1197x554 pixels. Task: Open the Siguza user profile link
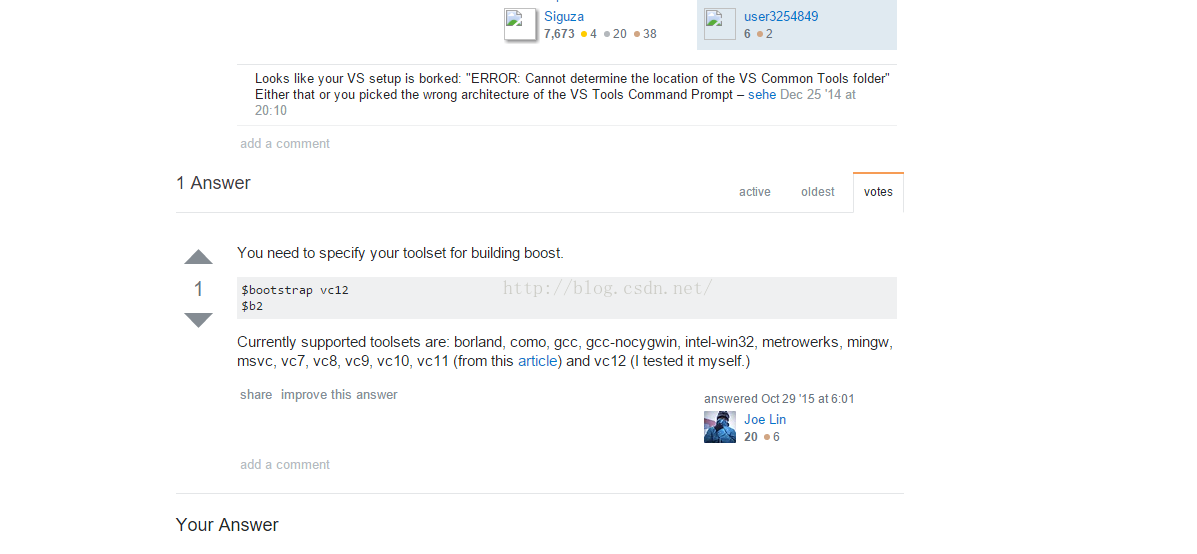tap(564, 16)
